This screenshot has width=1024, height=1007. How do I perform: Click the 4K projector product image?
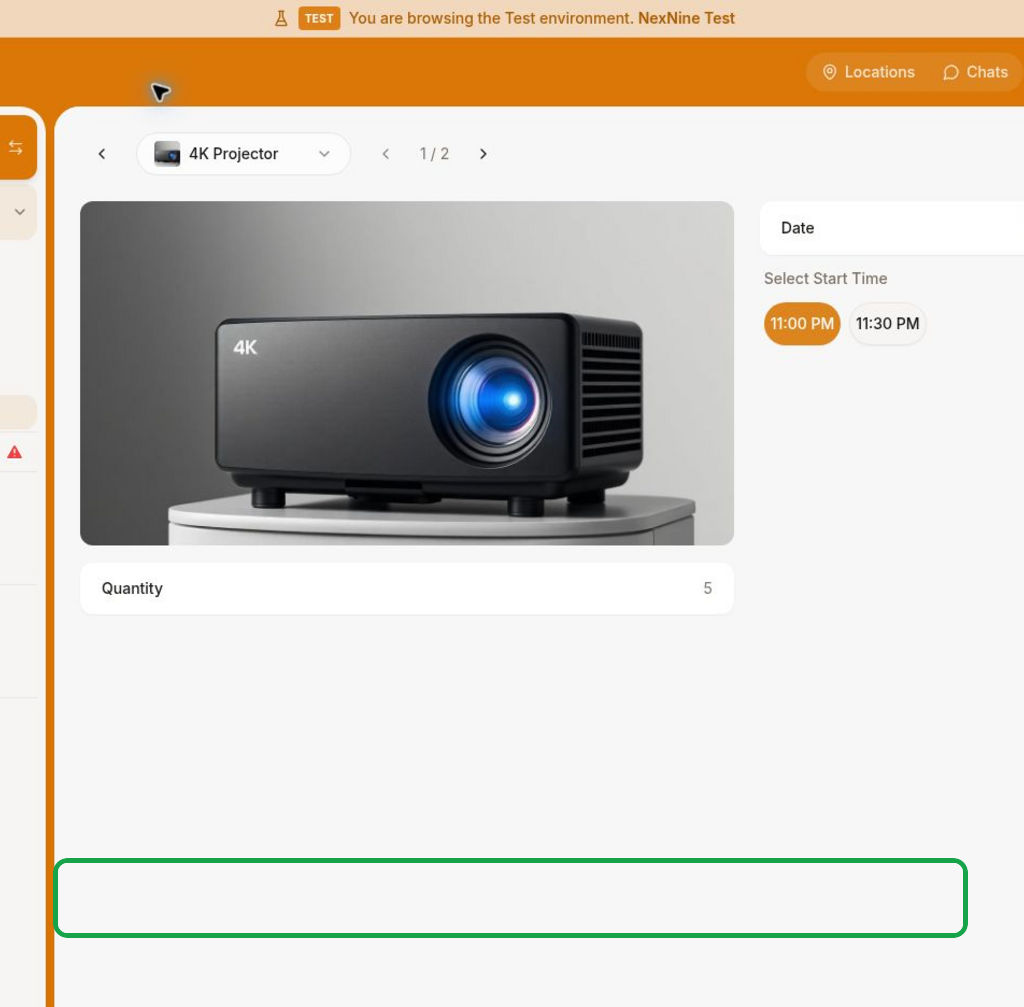coord(407,373)
